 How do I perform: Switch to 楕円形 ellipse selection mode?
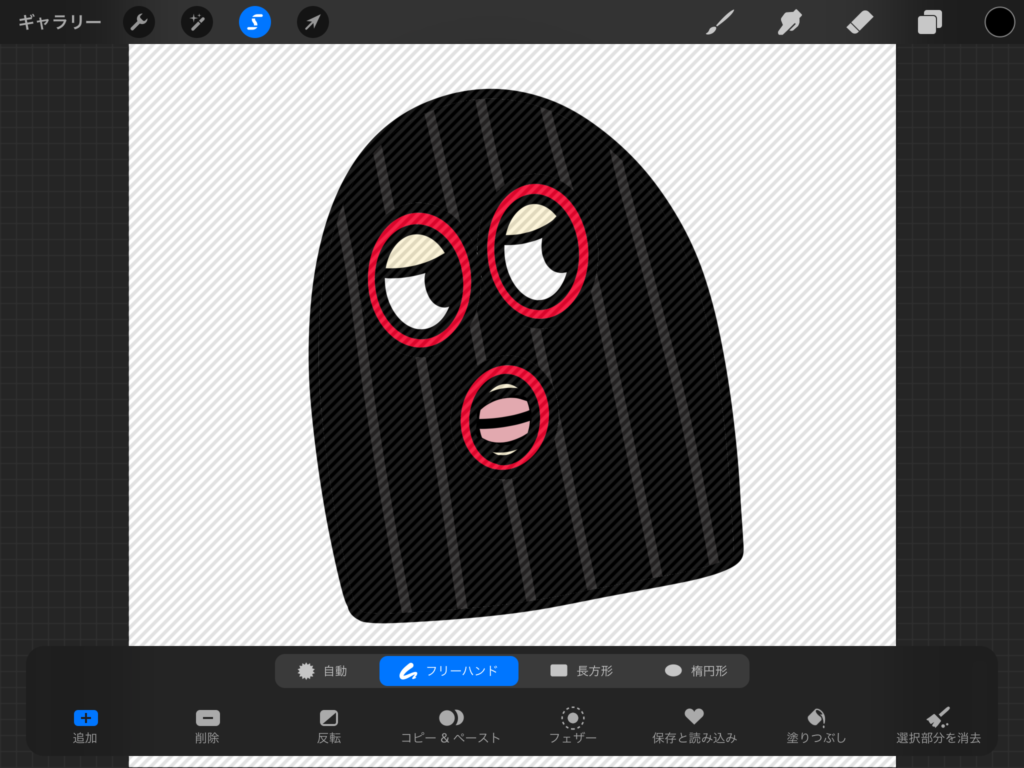pos(696,671)
